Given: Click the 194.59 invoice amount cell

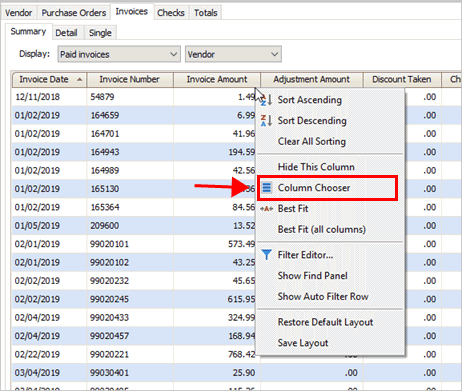Looking at the screenshot, I should click(x=215, y=152).
